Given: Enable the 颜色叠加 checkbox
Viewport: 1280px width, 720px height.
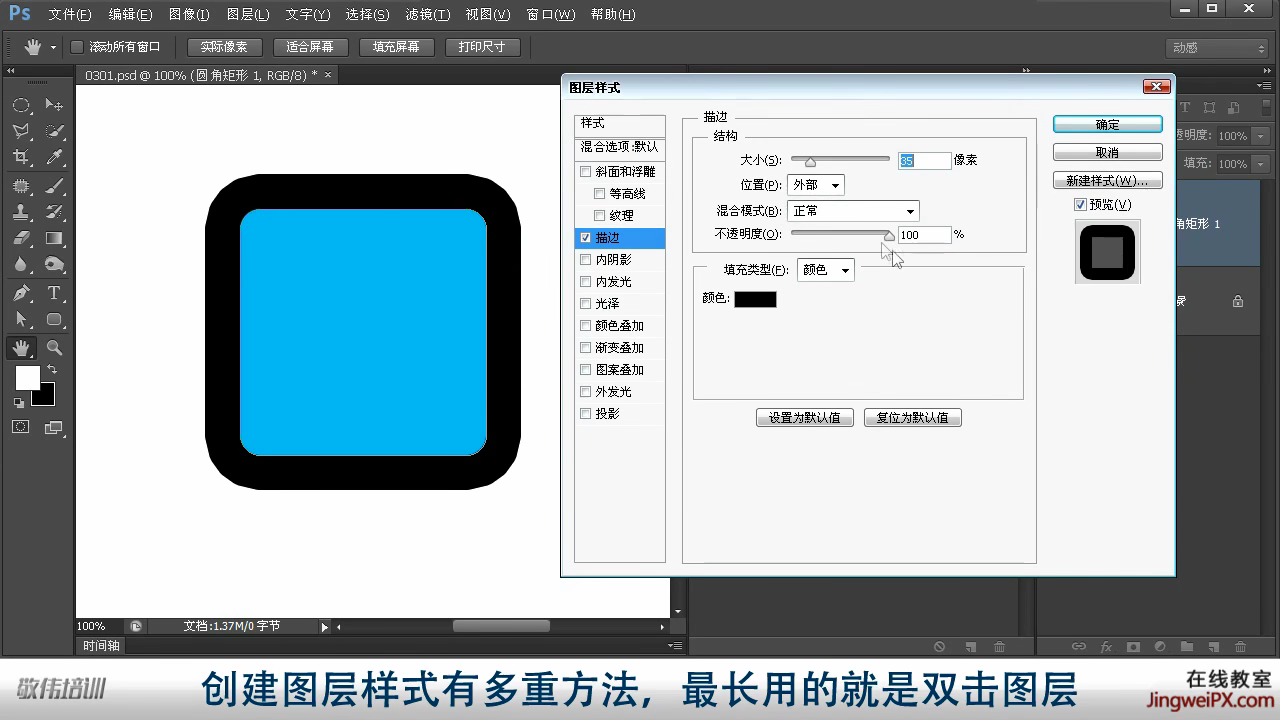Looking at the screenshot, I should [586, 326].
